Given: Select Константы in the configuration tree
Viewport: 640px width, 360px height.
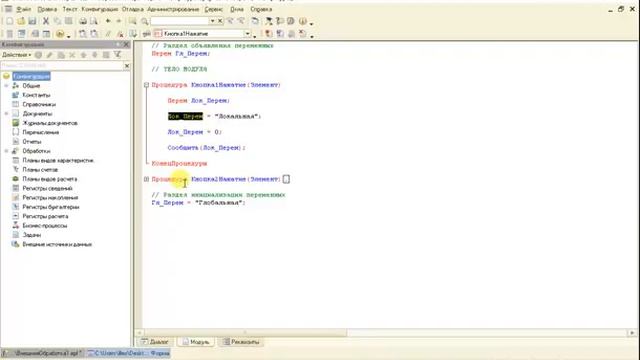Looking at the screenshot, I should 36,95.
